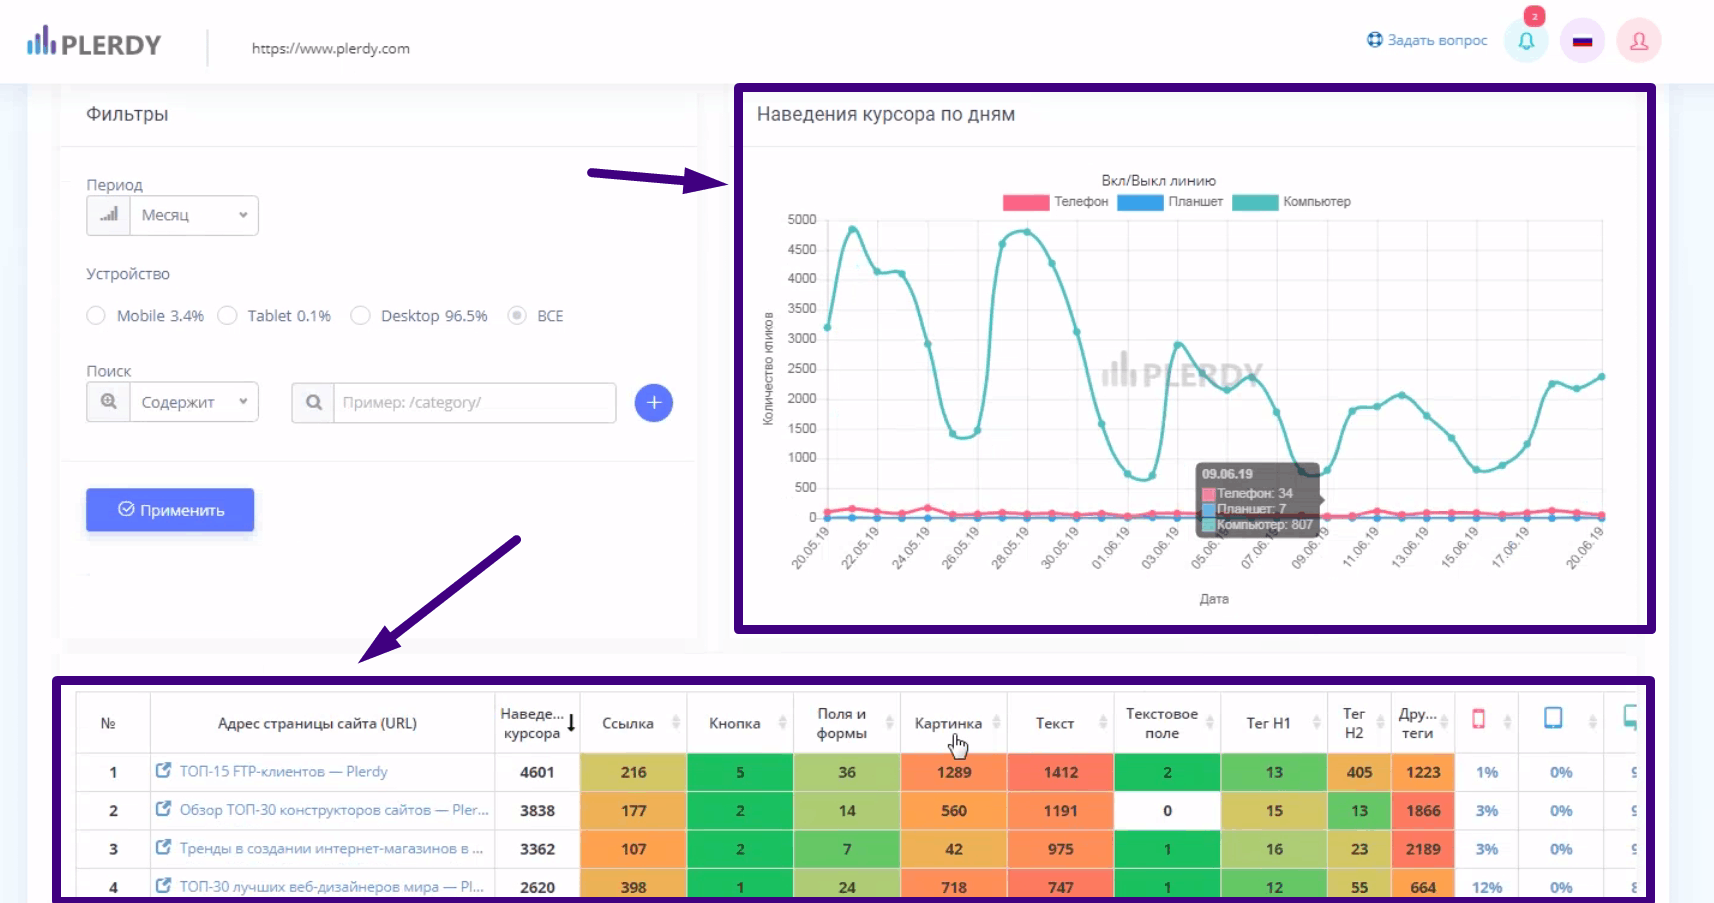1714x903 pixels.
Task: Click the 1412 Текст cell in row 1
Action: tap(1061, 772)
